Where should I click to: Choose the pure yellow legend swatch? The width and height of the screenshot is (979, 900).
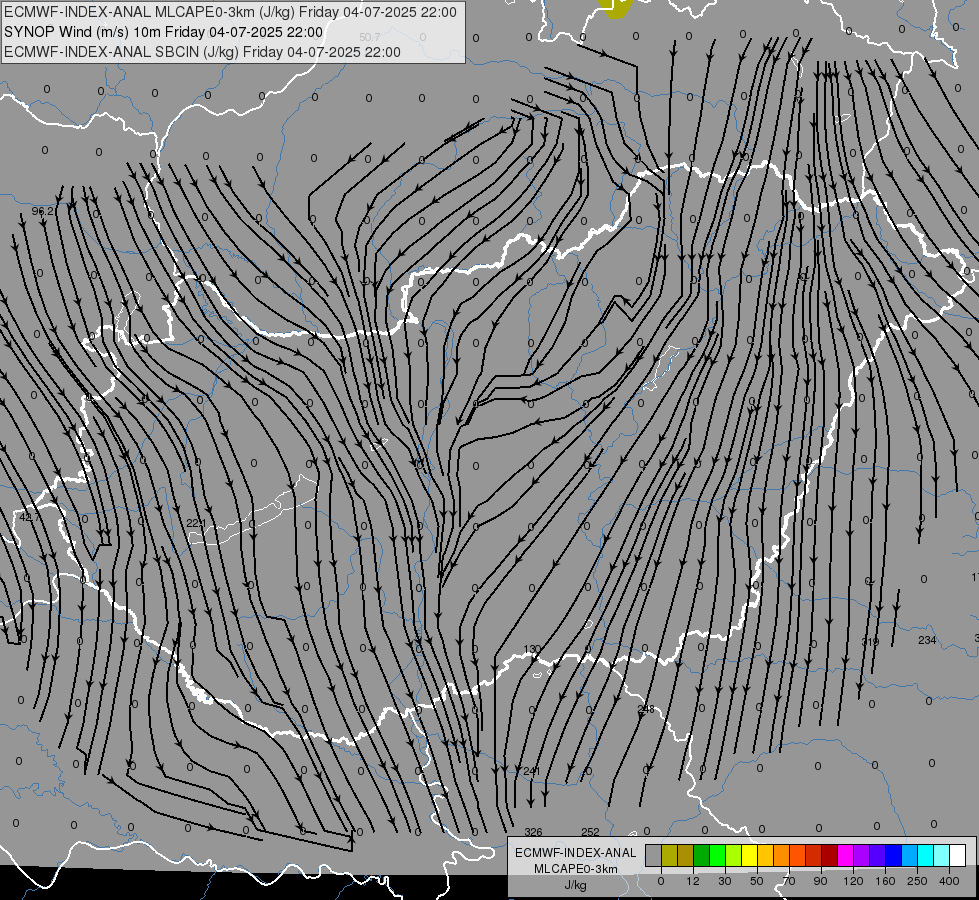[x=750, y=856]
